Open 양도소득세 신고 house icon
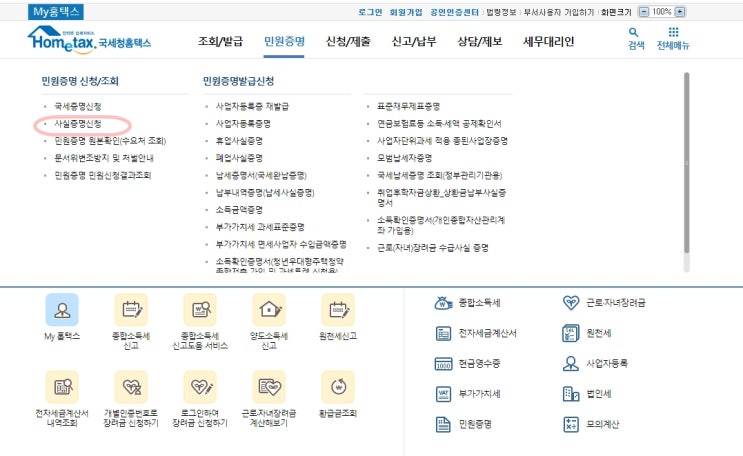This screenshot has width=743, height=456. [x=269, y=310]
